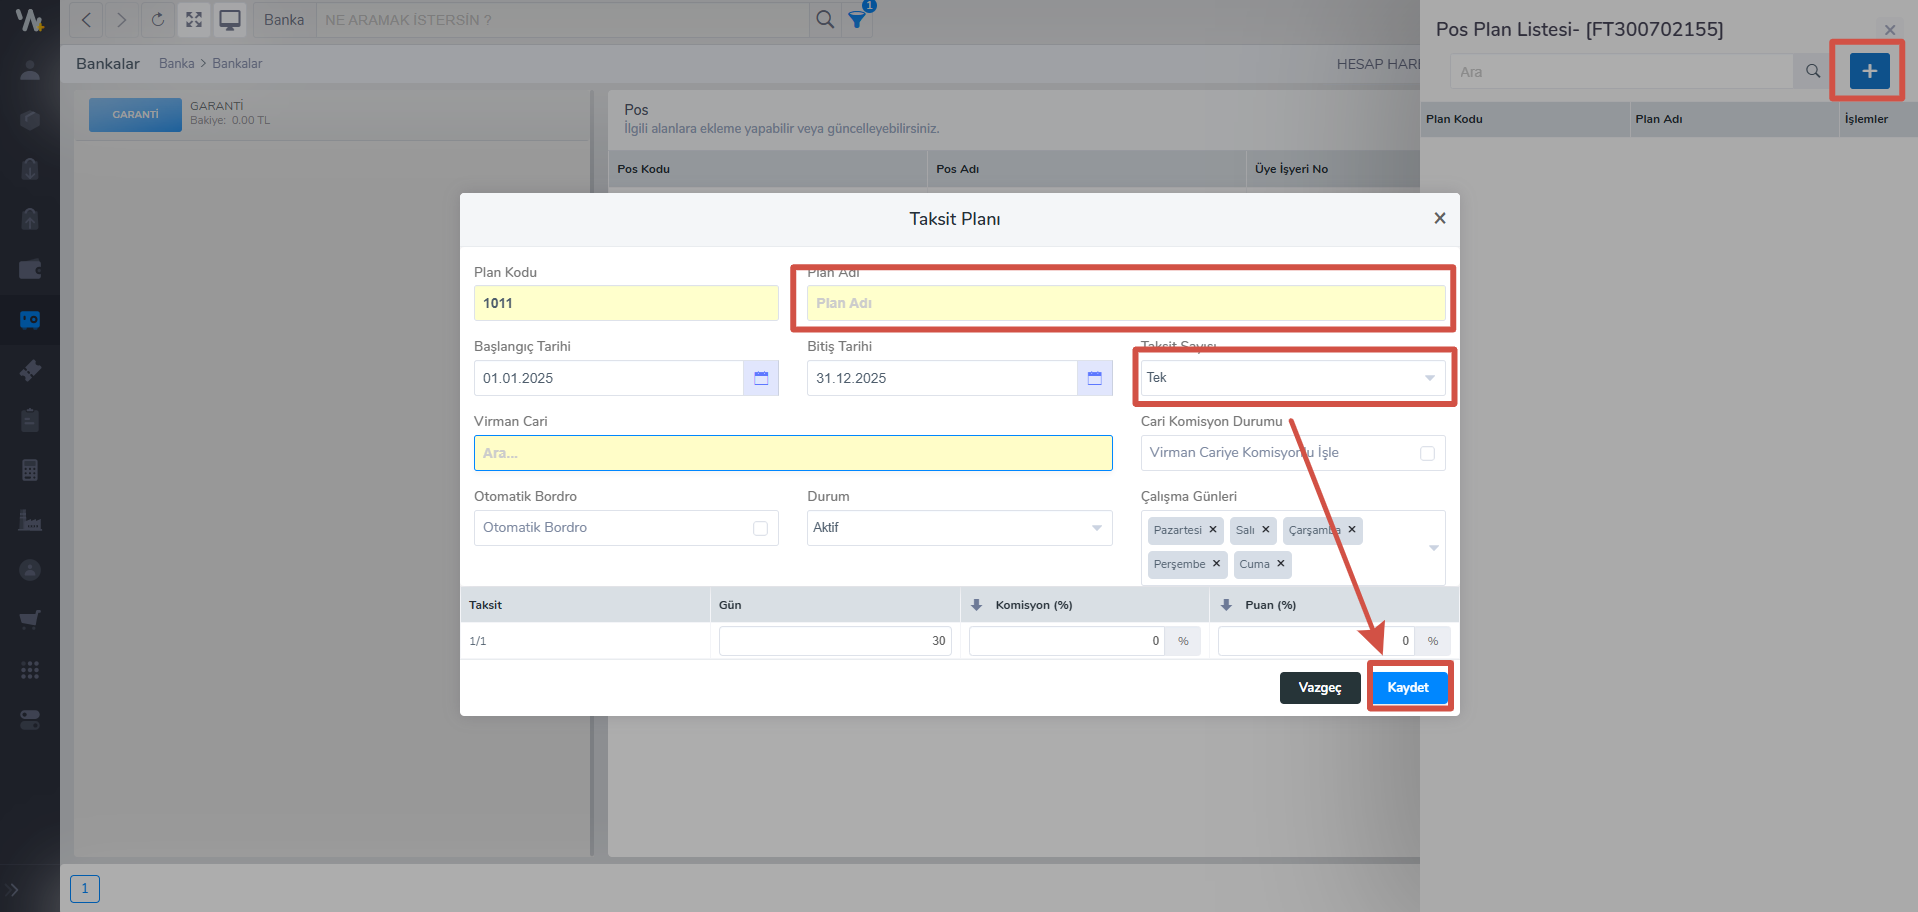
Task: Open the Durum dropdown showing Aktif
Action: 1096,528
